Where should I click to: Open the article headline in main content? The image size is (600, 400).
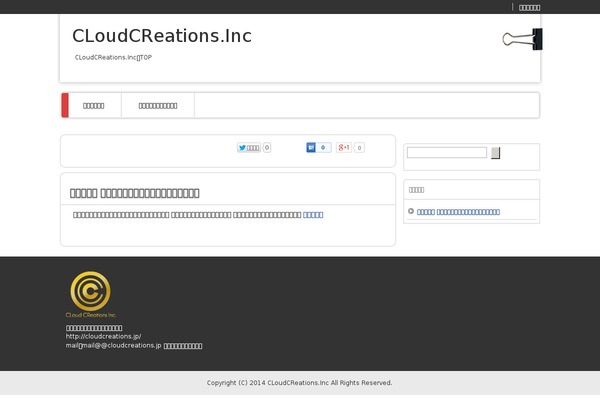(x=134, y=193)
